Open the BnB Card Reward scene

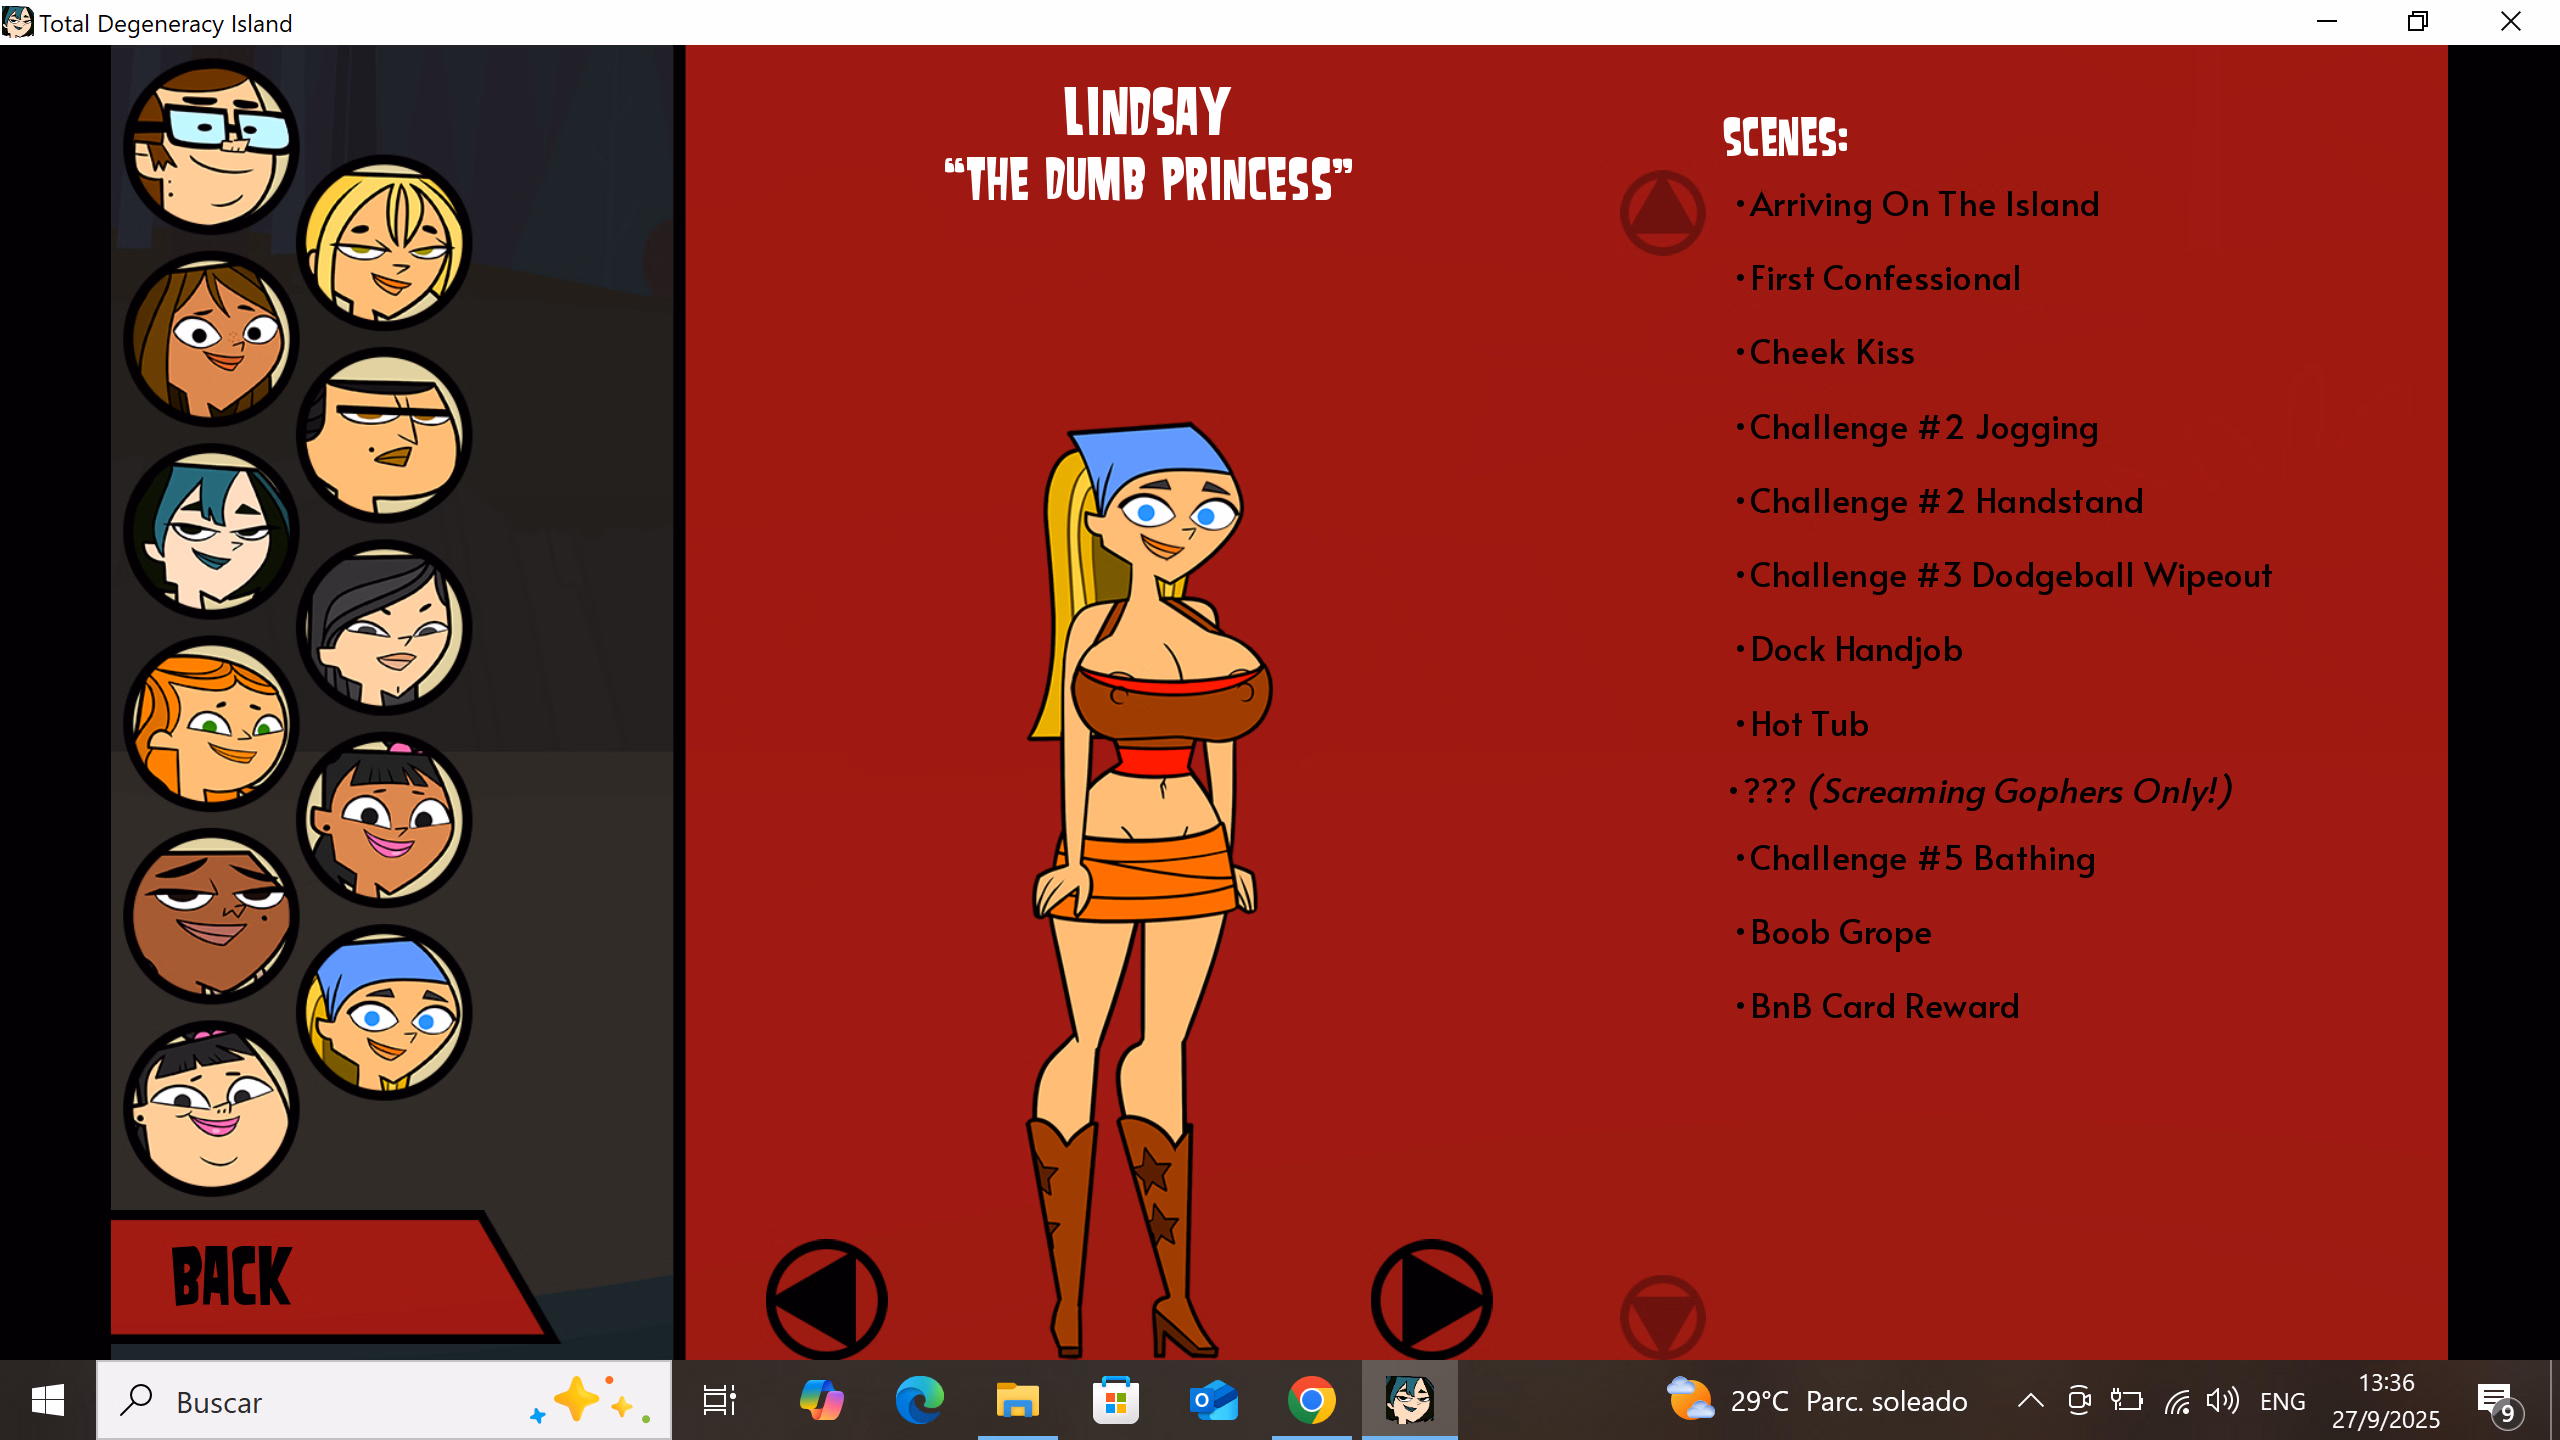(x=1885, y=1007)
